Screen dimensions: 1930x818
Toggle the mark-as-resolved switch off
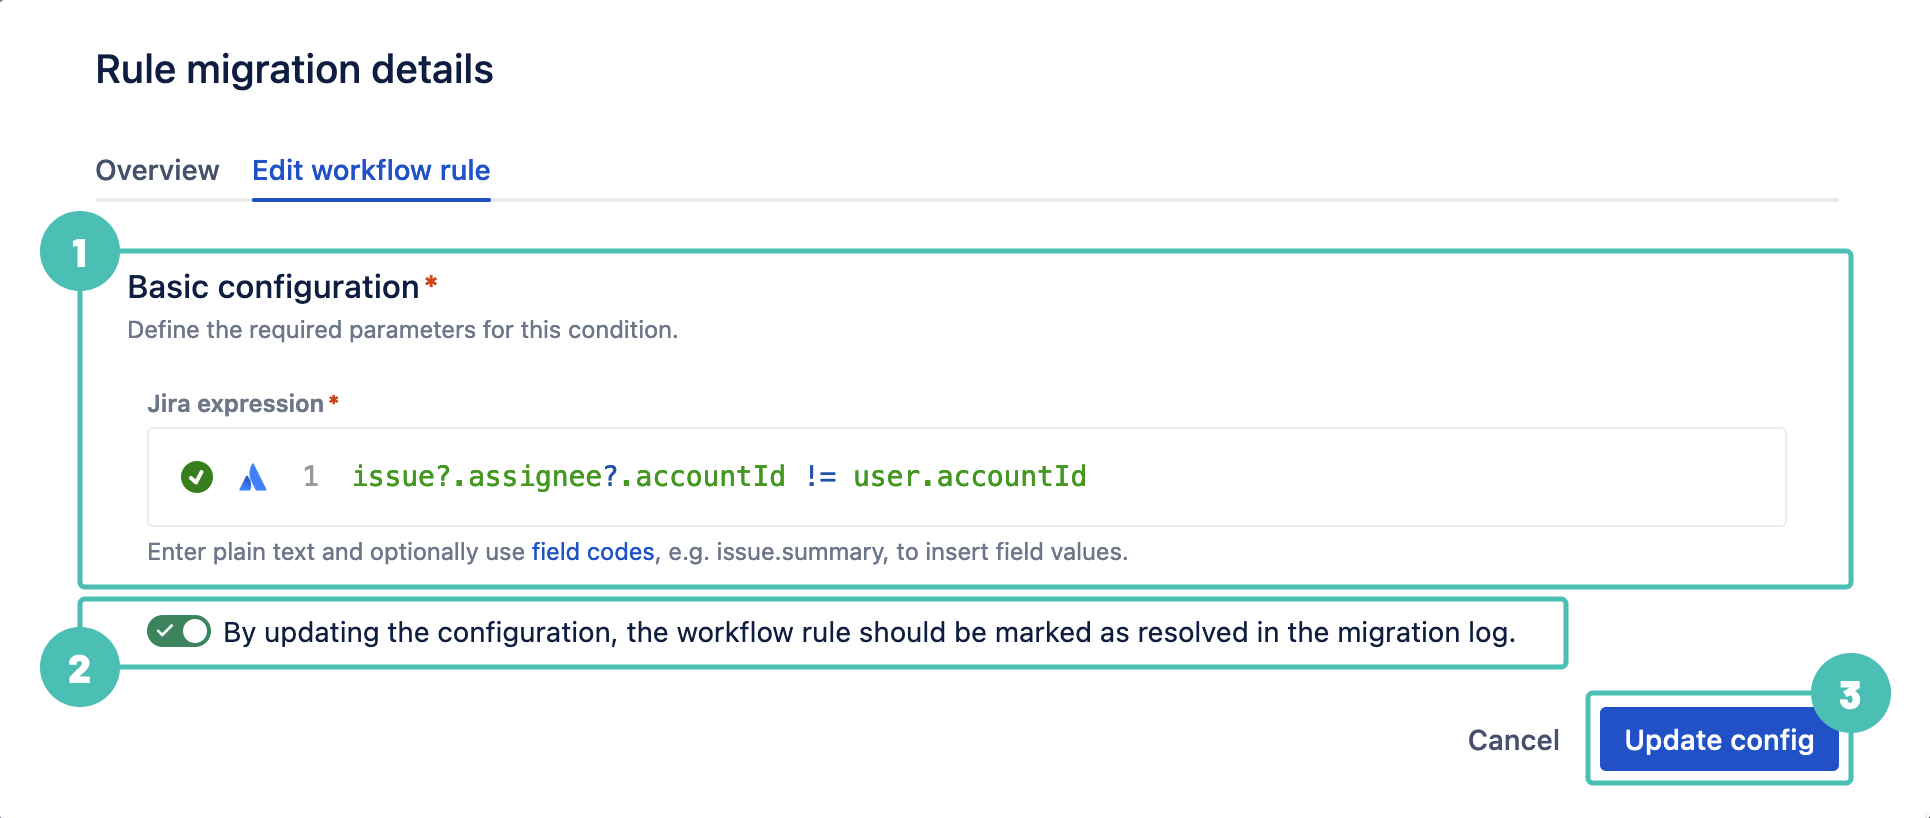point(179,631)
